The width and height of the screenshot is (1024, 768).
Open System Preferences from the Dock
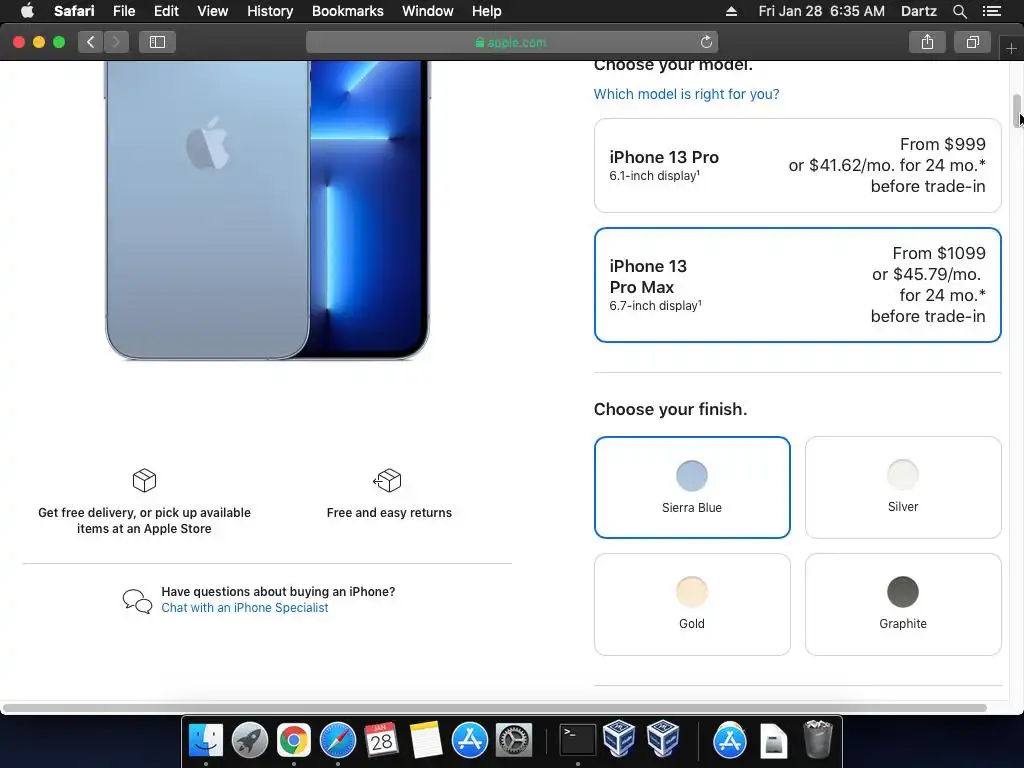tap(514, 741)
